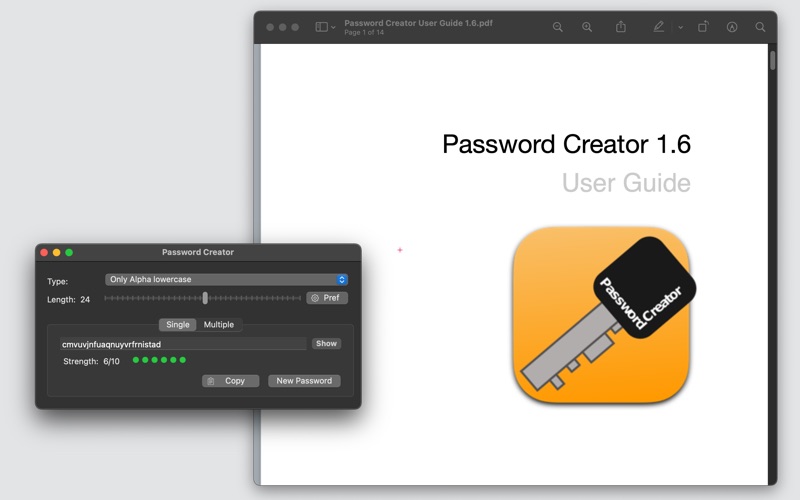Viewport: 800px width, 500px height.
Task: Select the Single tab
Action: (x=178, y=324)
